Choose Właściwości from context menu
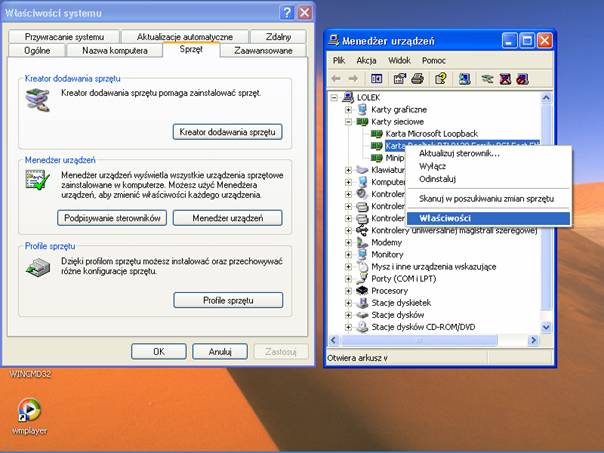The height and width of the screenshot is (453, 604). [488, 218]
